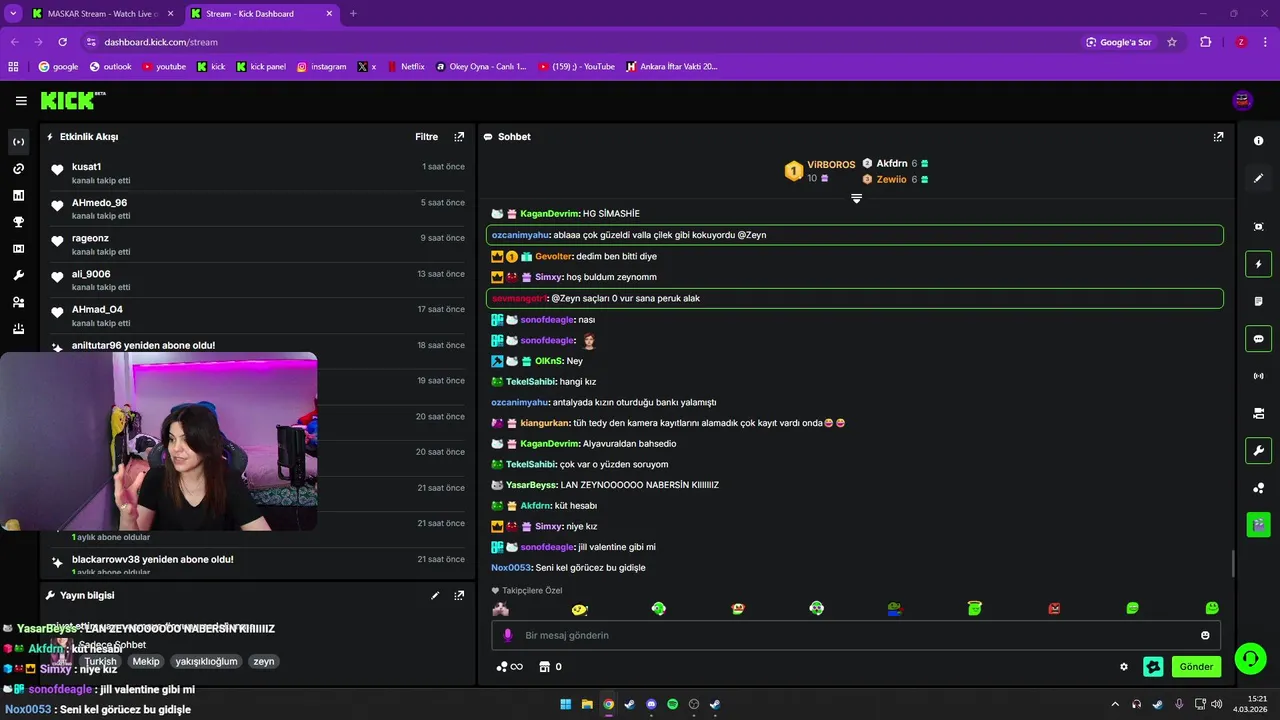Select the stream broadcast icon in left sidebar

click(x=18, y=142)
